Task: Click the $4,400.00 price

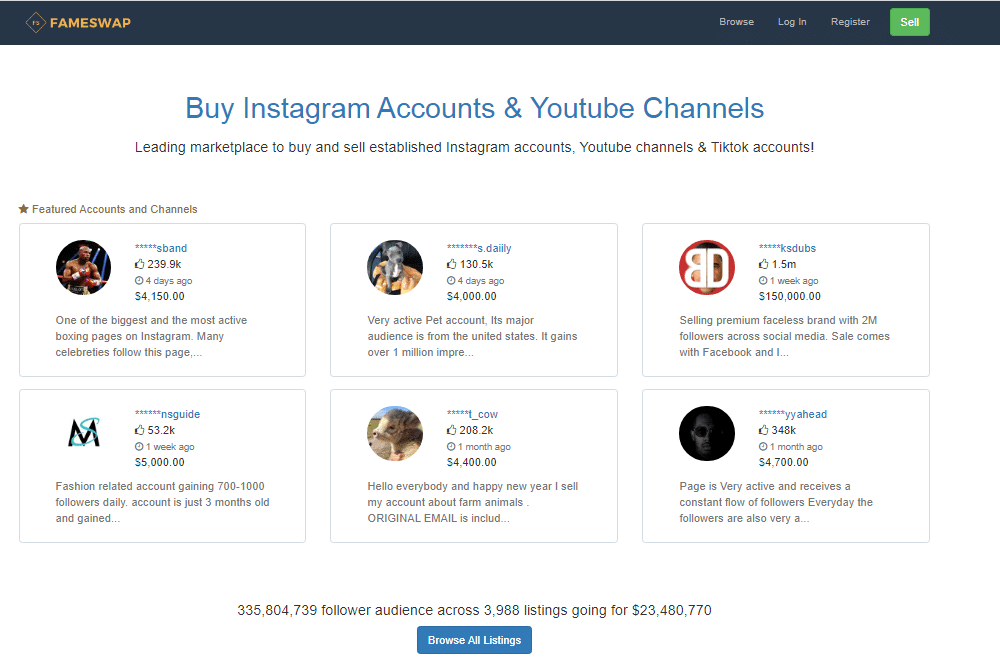Action: 471,462
